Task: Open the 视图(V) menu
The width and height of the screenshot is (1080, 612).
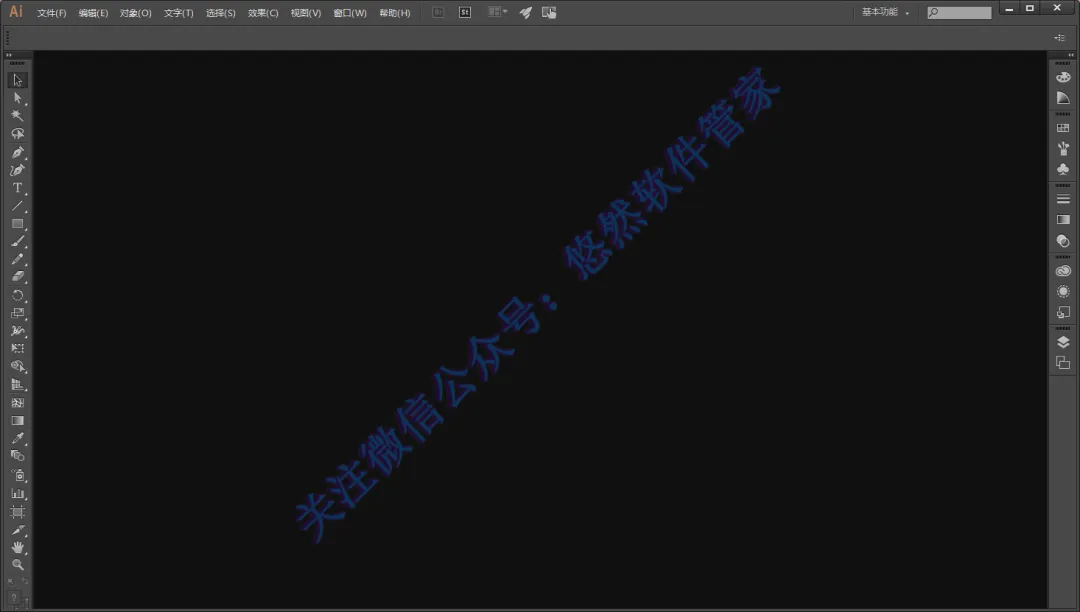Action: pos(306,13)
